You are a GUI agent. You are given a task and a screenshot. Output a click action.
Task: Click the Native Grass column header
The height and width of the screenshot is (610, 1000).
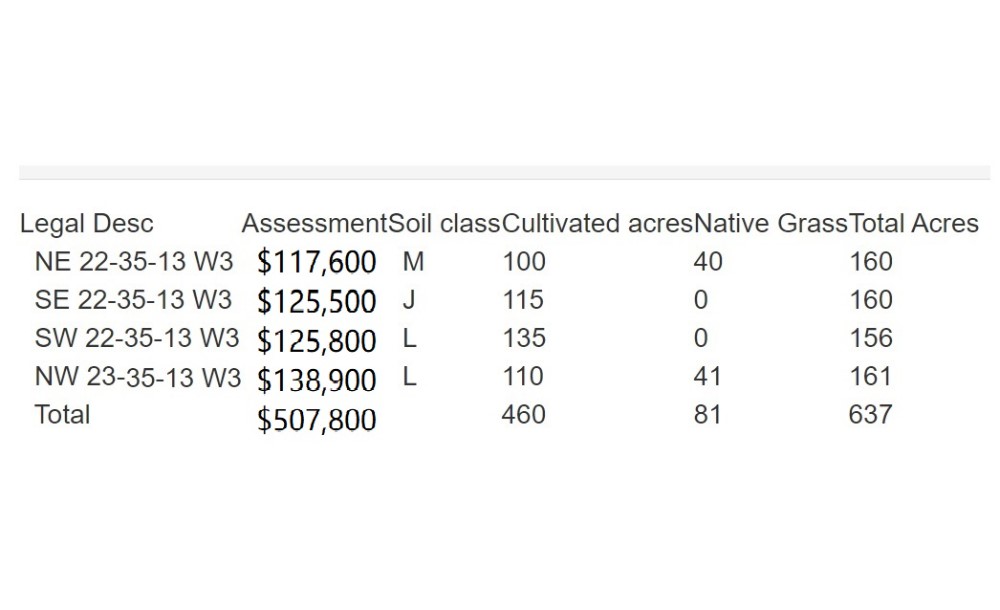(x=770, y=224)
